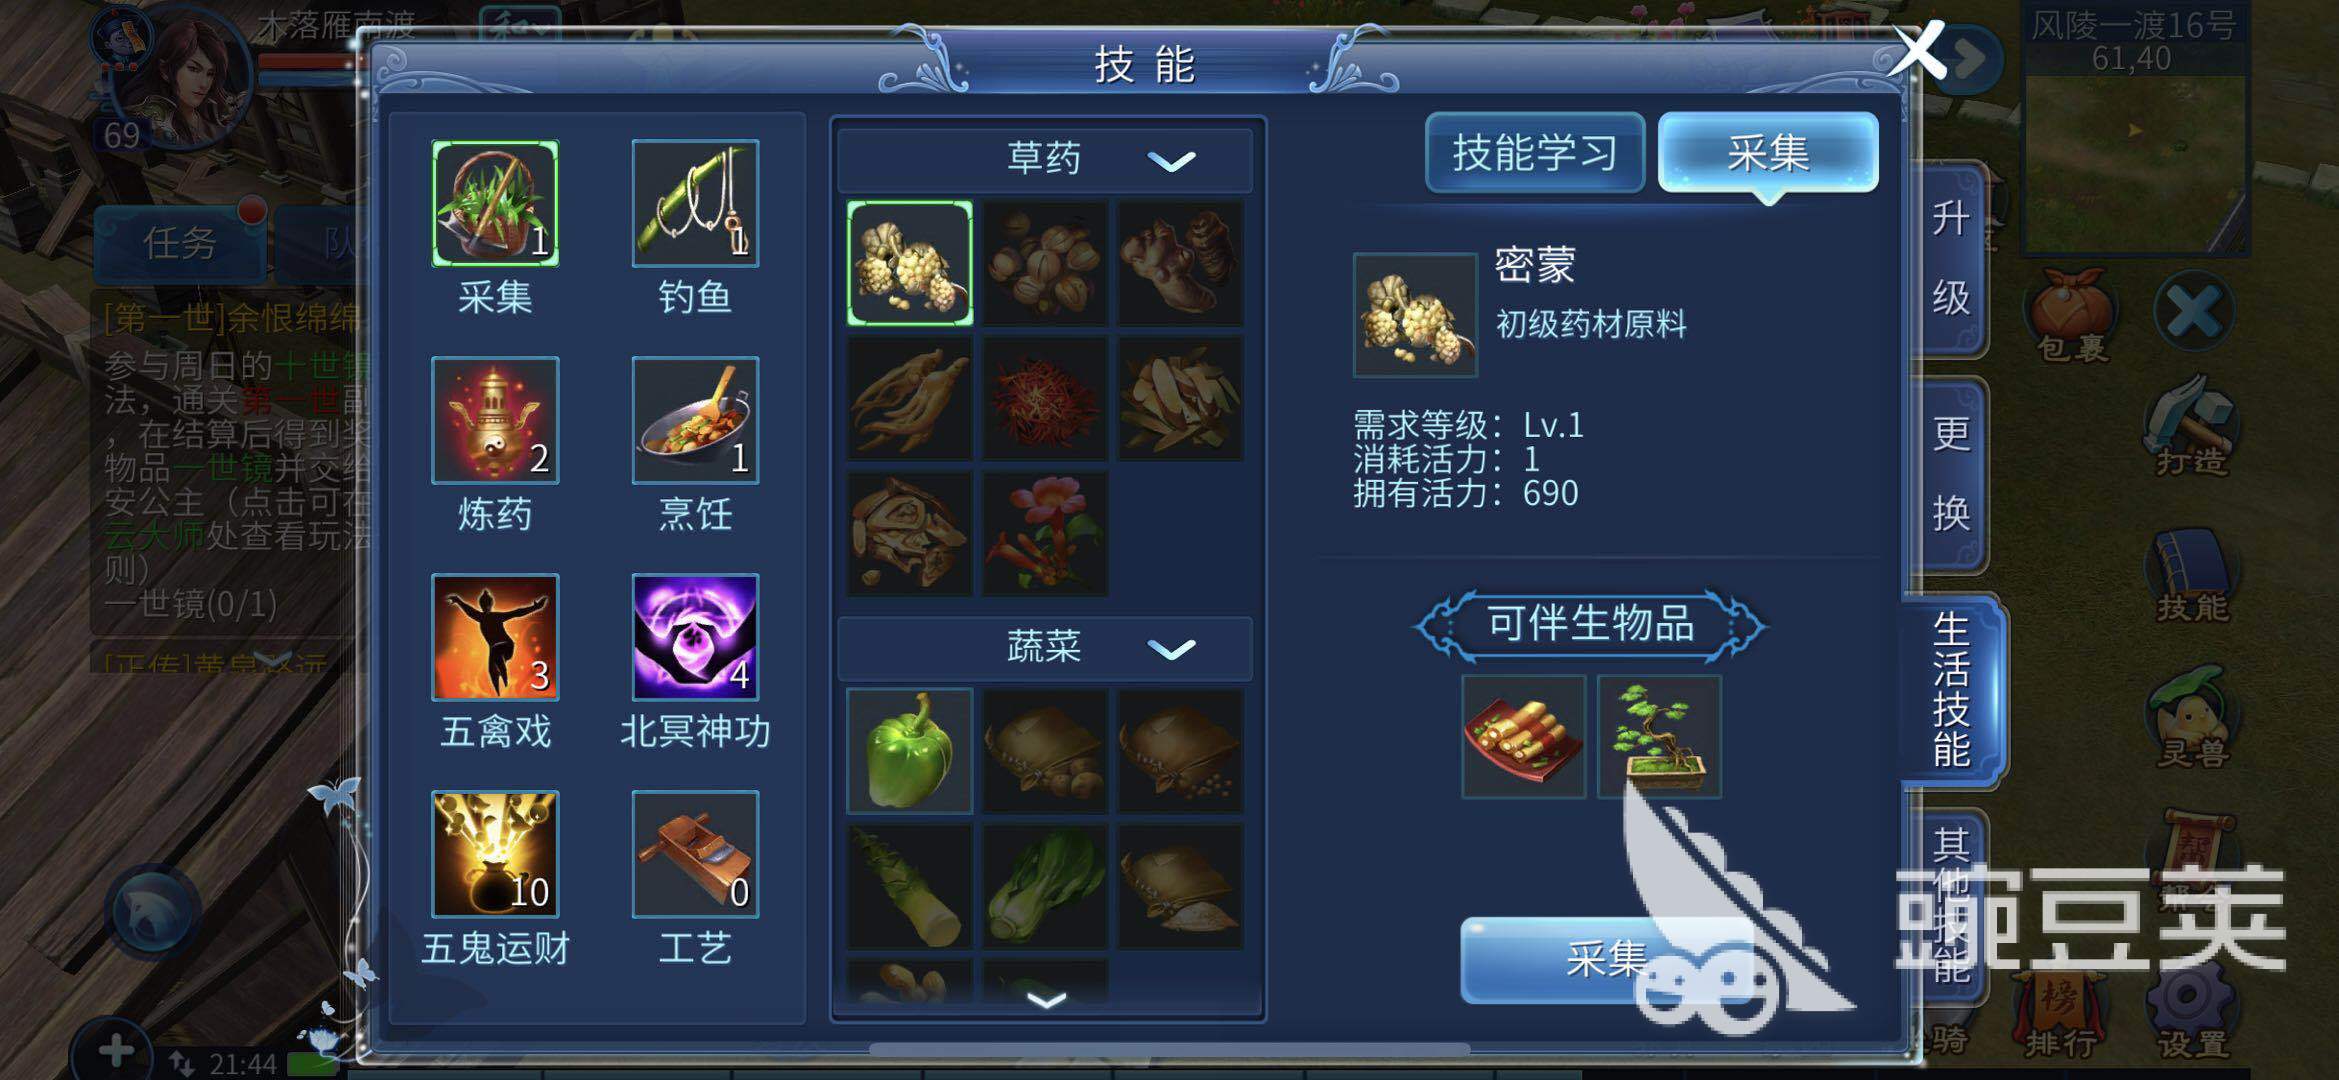Collapse the 蔬菜 vegetables category
The height and width of the screenshot is (1080, 2339).
(1171, 649)
